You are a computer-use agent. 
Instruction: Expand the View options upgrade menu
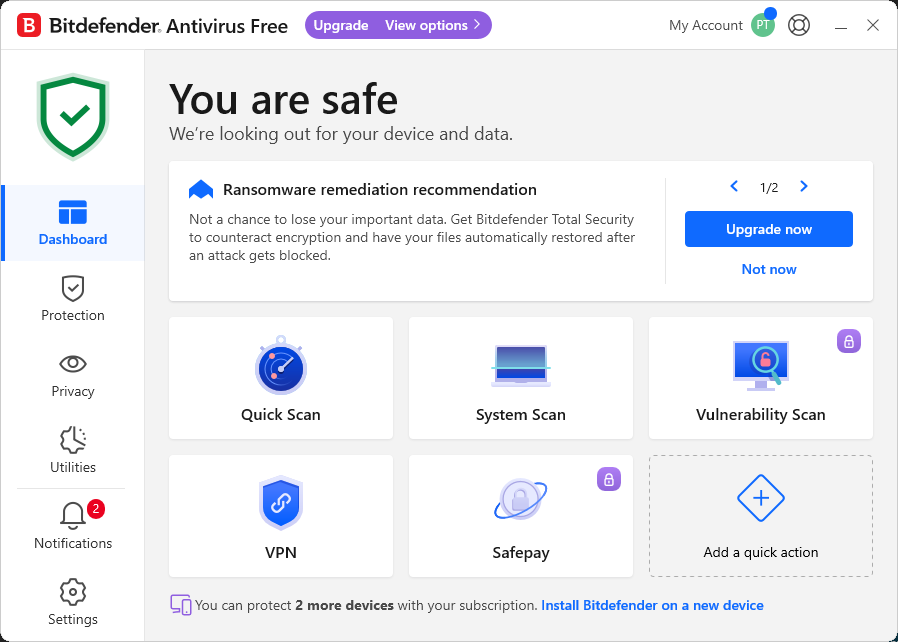(433, 25)
